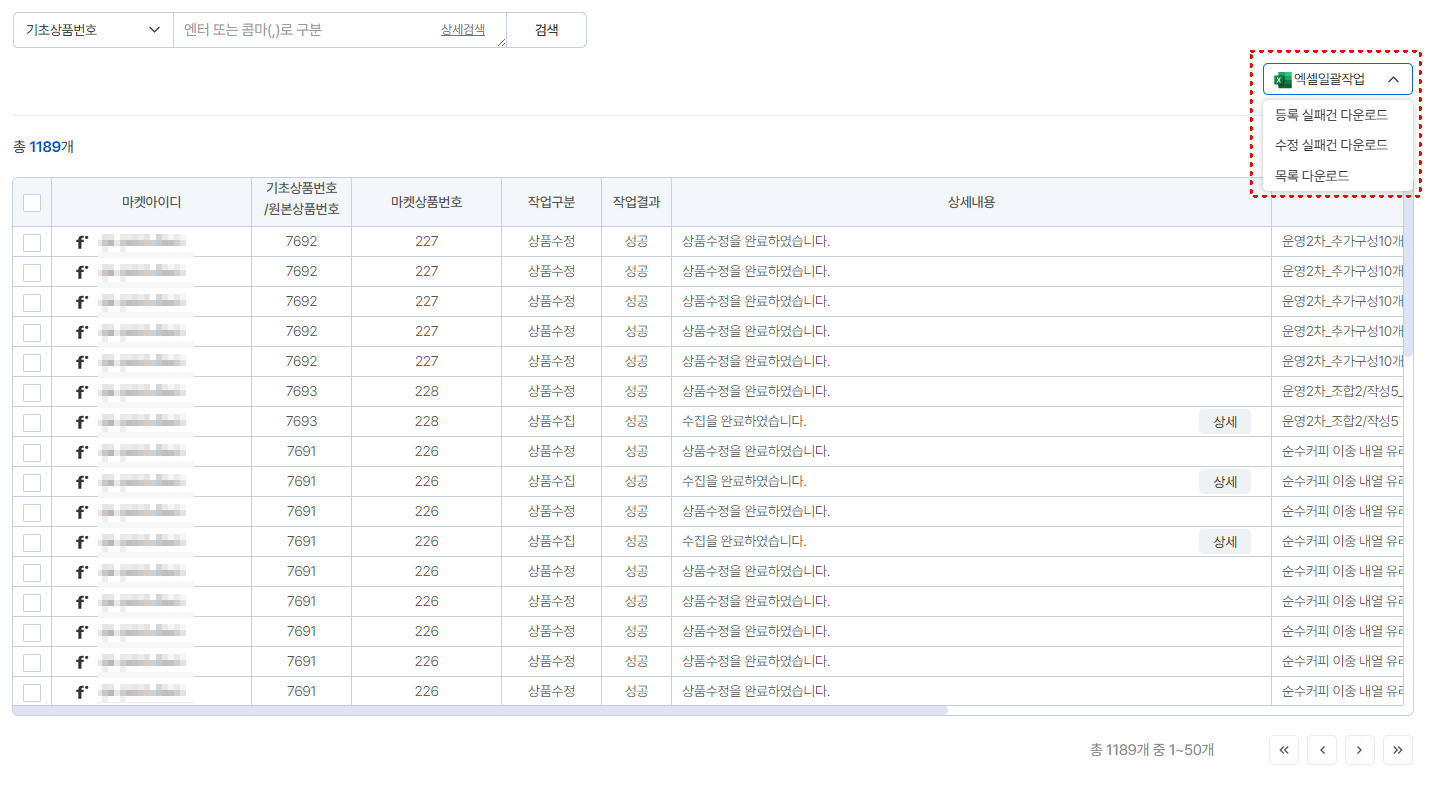Click the 작업구분 column header
Screen dimensions: 1430x786
[x=551, y=202]
